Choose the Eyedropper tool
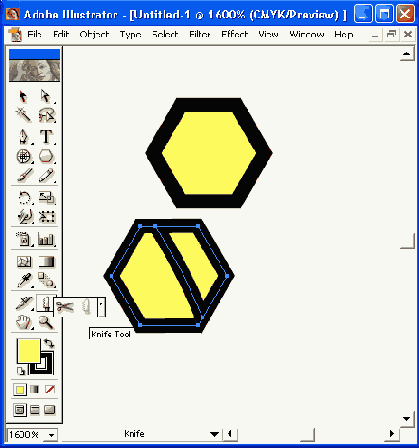 coord(24,280)
